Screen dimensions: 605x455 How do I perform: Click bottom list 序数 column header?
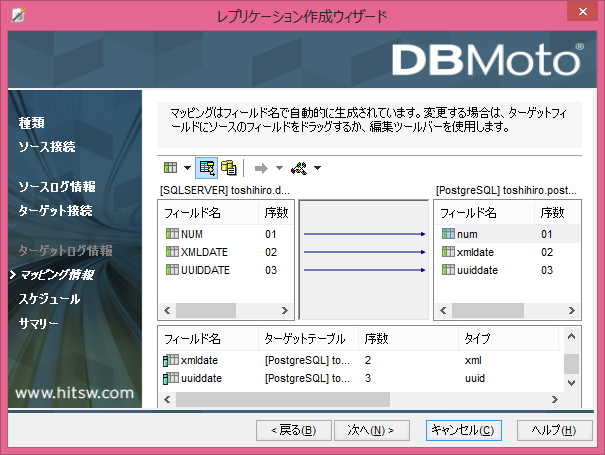coord(409,339)
